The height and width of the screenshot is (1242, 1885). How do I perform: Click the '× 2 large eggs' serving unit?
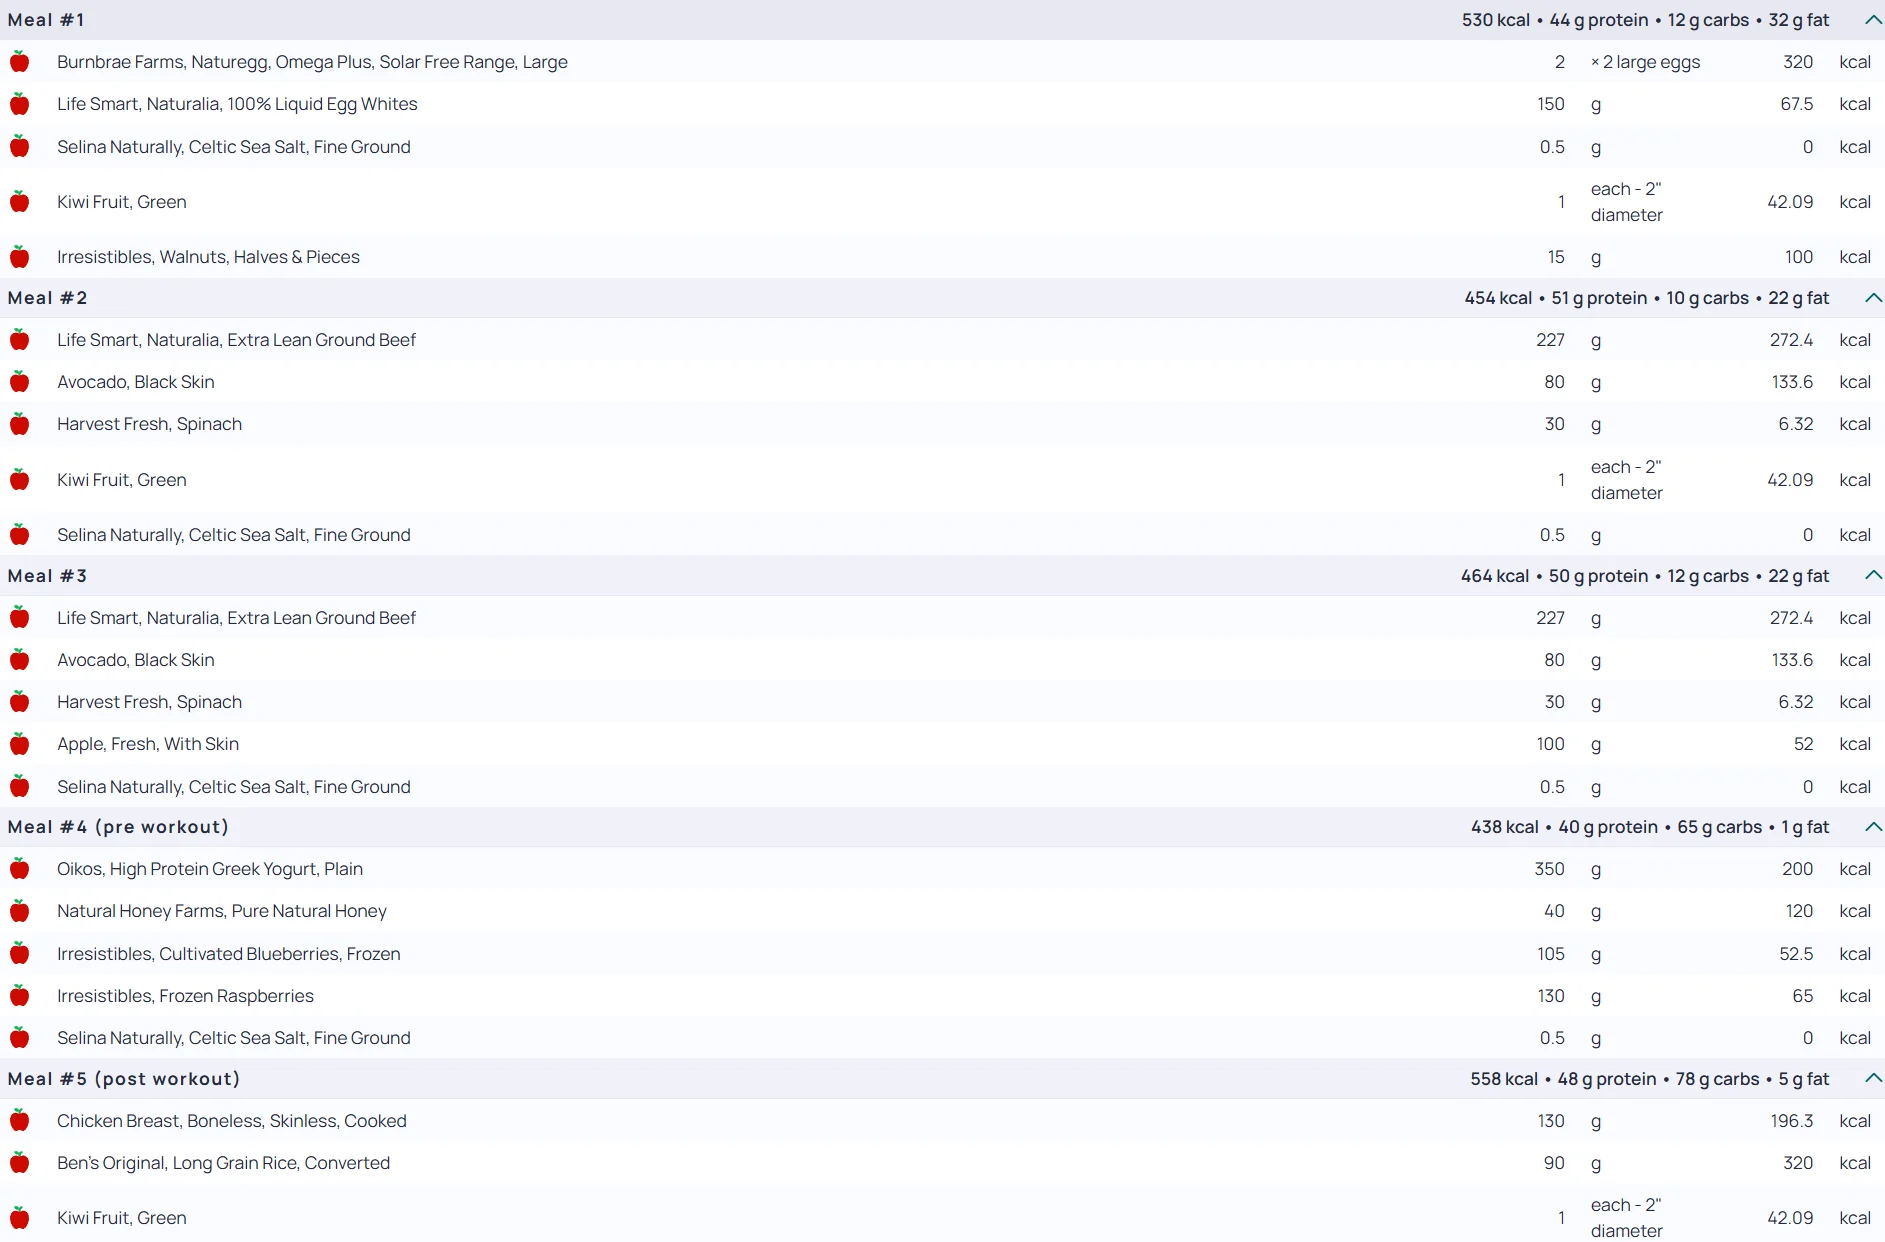1646,62
